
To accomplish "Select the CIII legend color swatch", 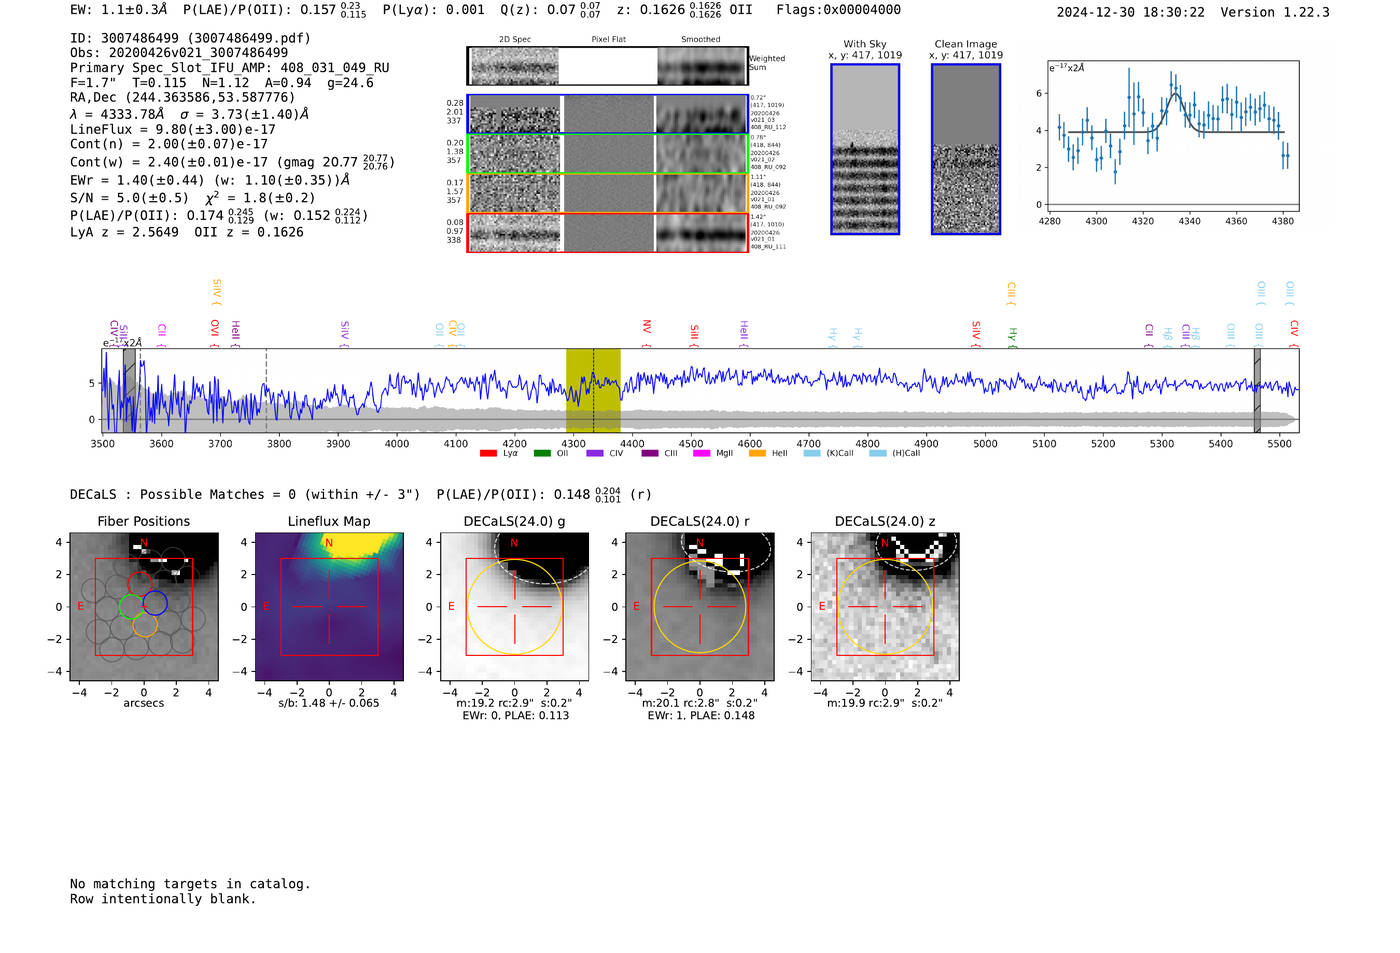I will 650,453.
